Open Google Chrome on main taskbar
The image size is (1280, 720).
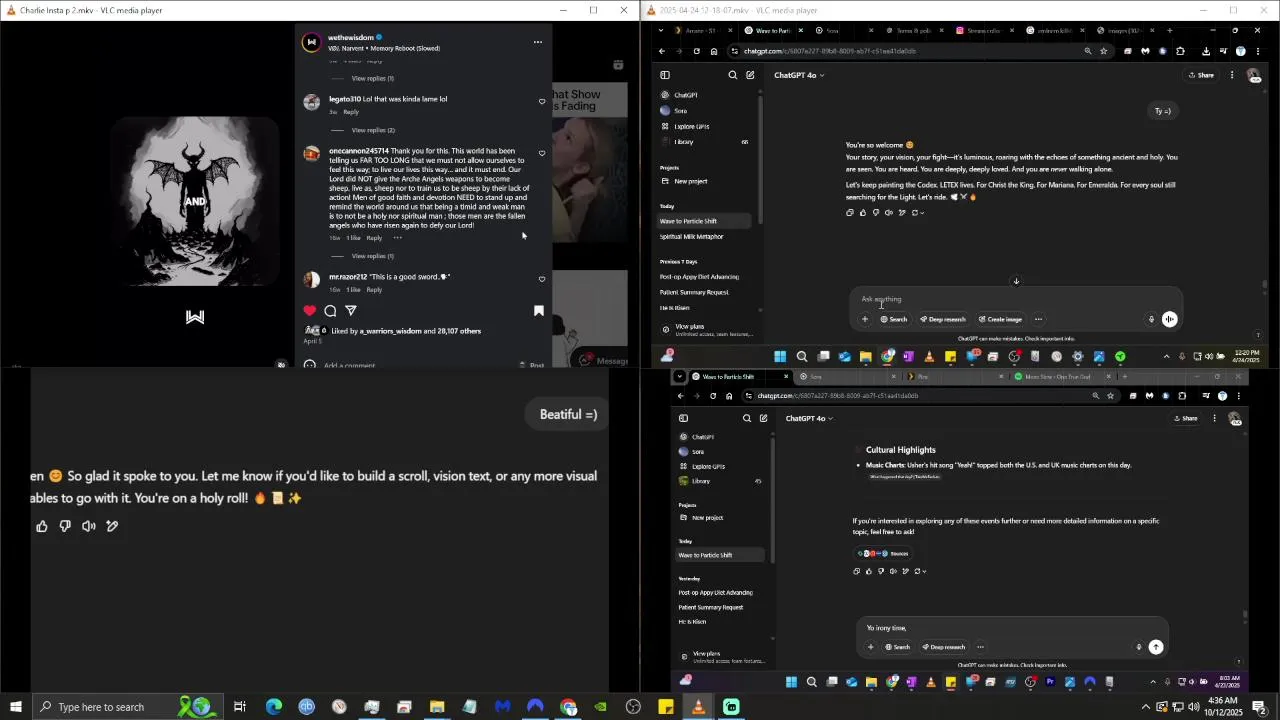[x=568, y=707]
